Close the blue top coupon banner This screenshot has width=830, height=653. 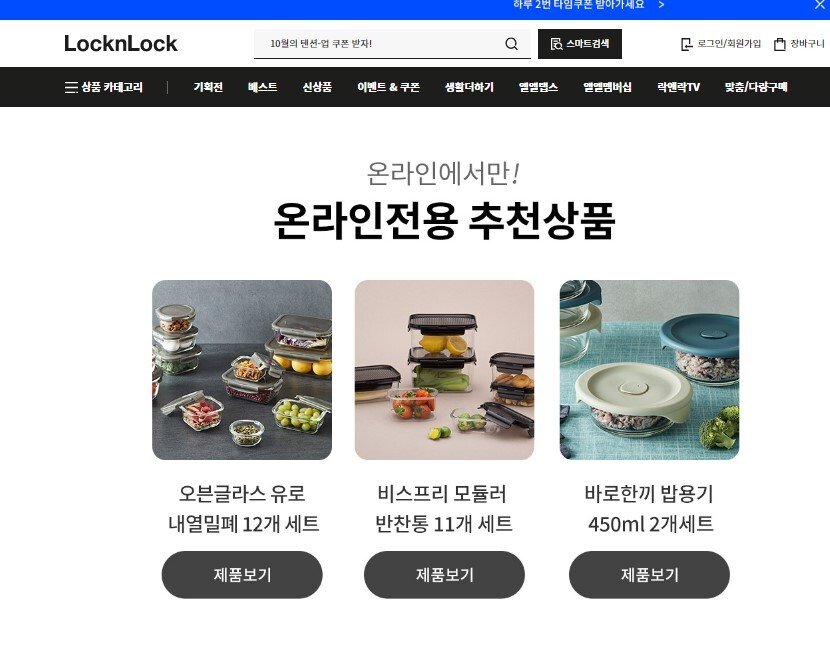pyautogui.click(x=819, y=5)
